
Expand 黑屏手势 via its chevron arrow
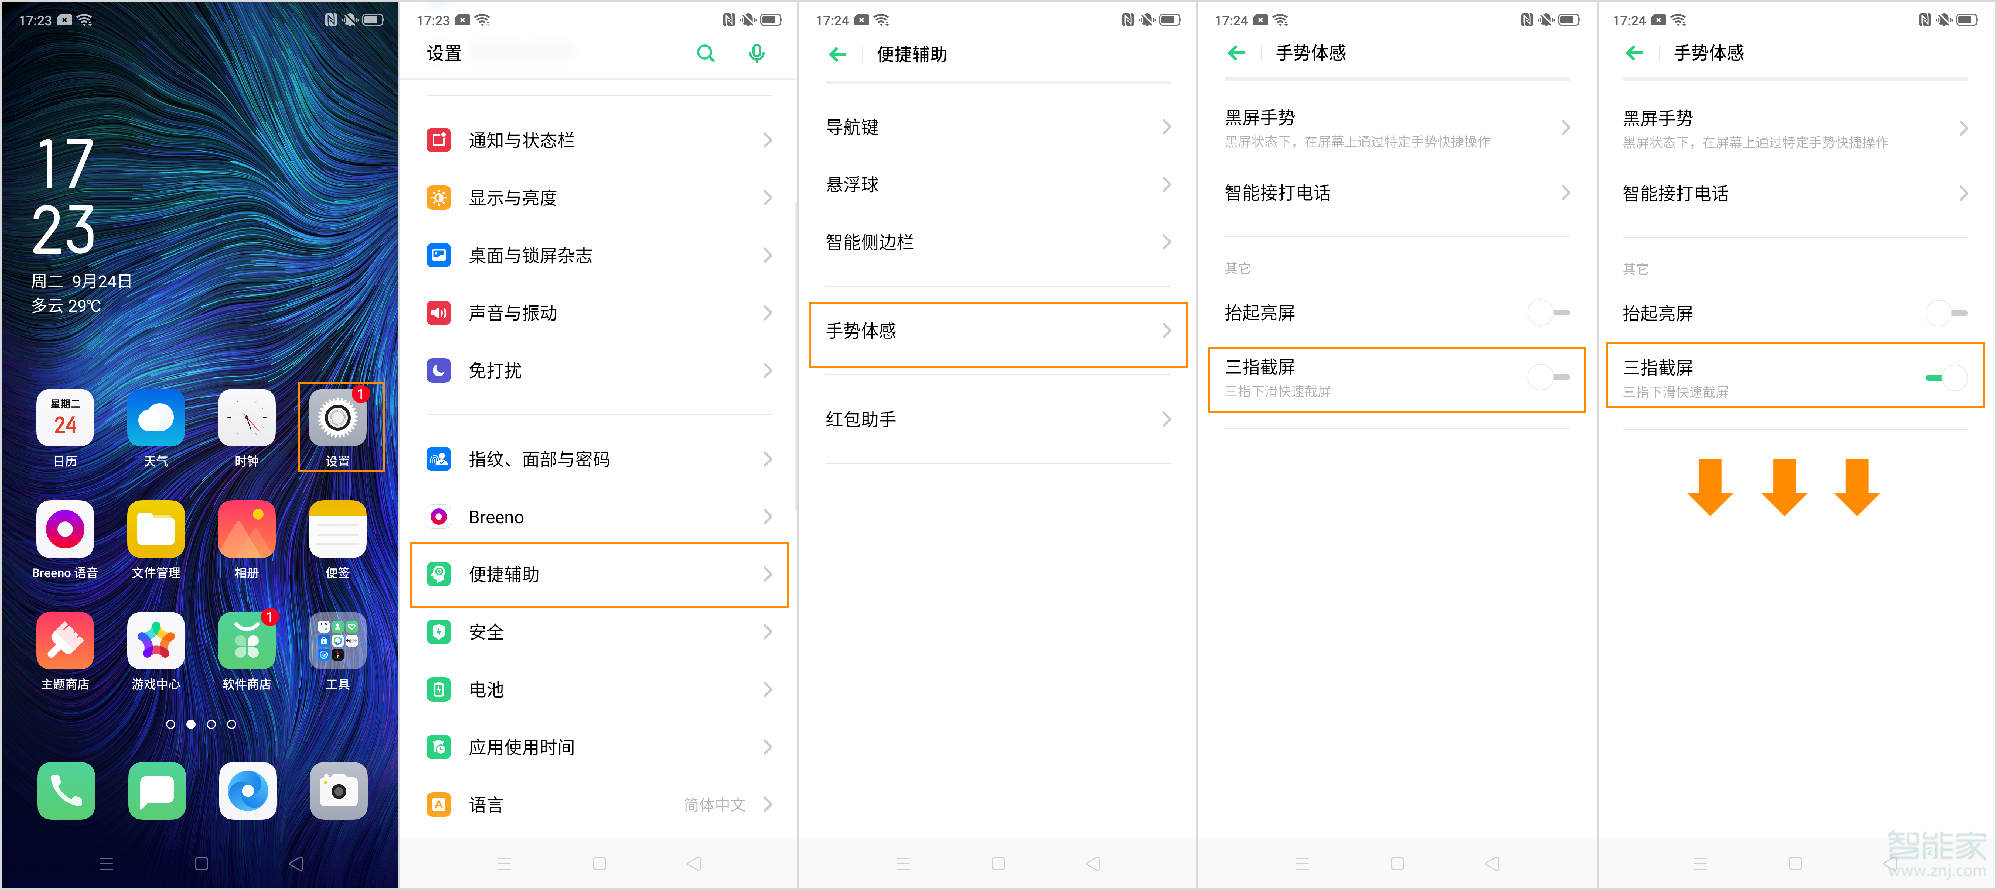point(1566,127)
